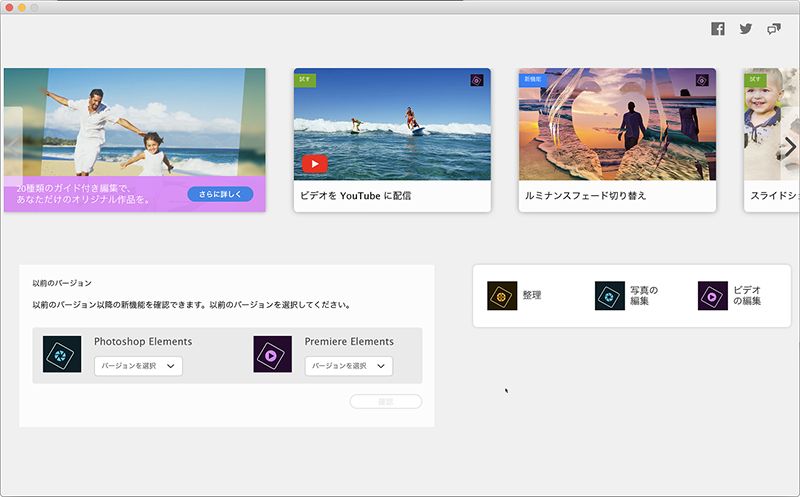
Task: Click the 20種類のガイド付き編集 banner text
Action: pyautogui.click(x=83, y=194)
